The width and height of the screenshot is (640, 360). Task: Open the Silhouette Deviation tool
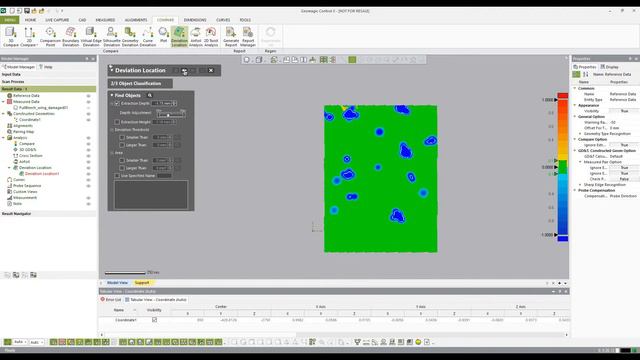pos(111,37)
